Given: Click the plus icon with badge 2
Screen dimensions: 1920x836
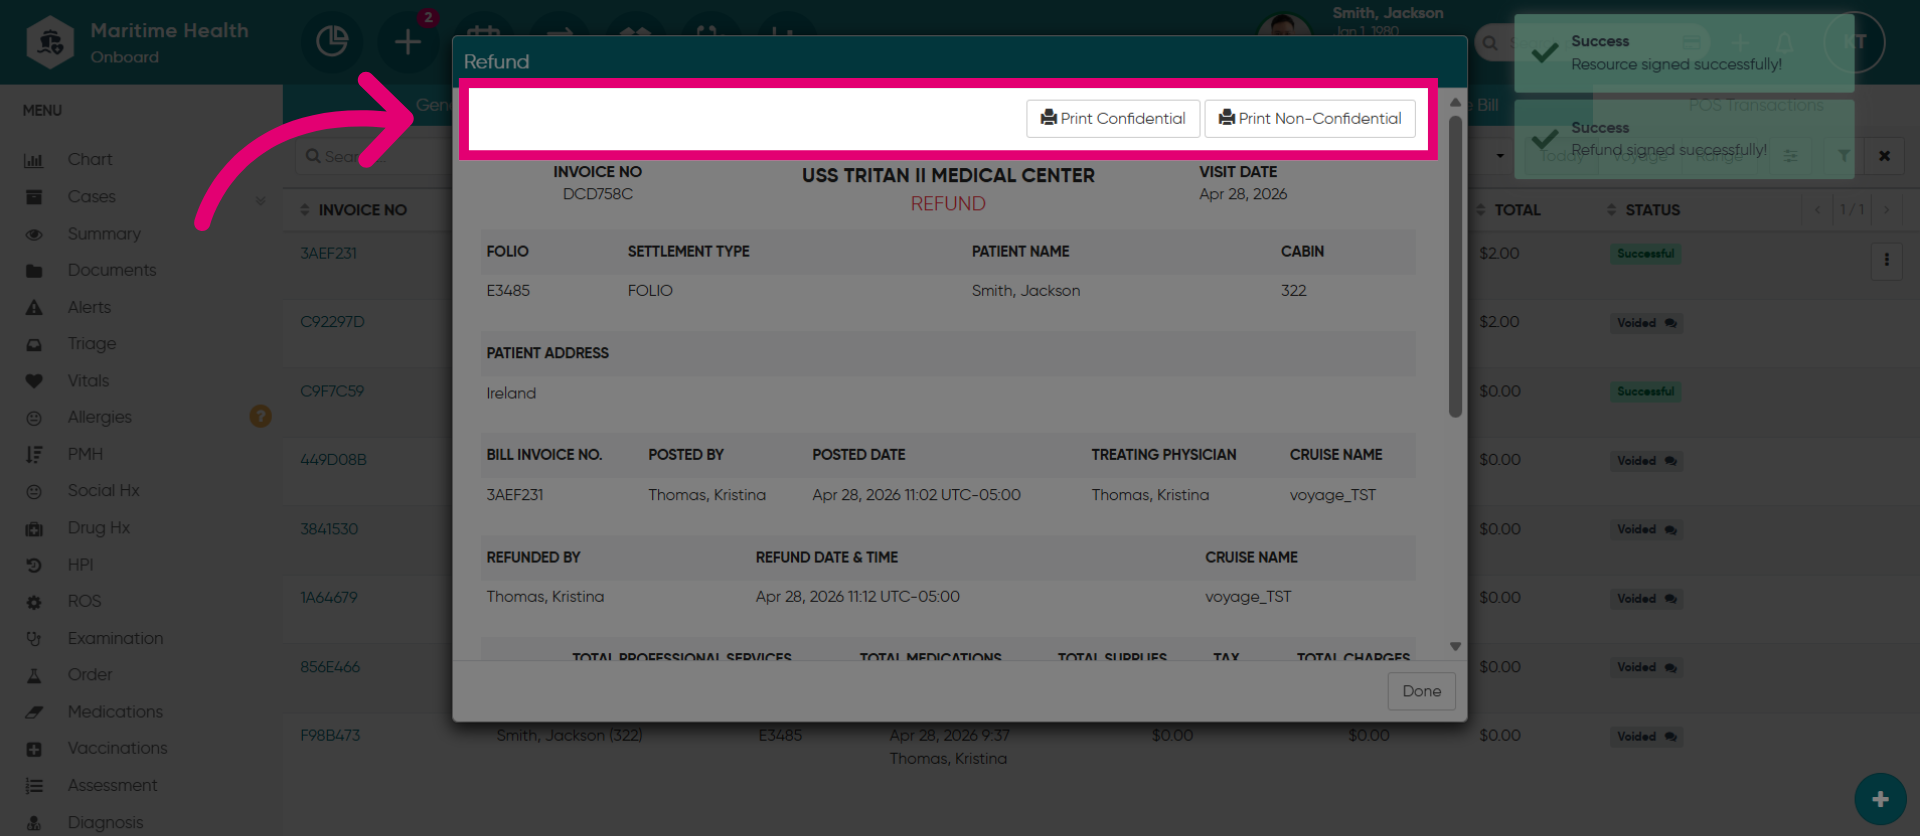Looking at the screenshot, I should (x=408, y=42).
